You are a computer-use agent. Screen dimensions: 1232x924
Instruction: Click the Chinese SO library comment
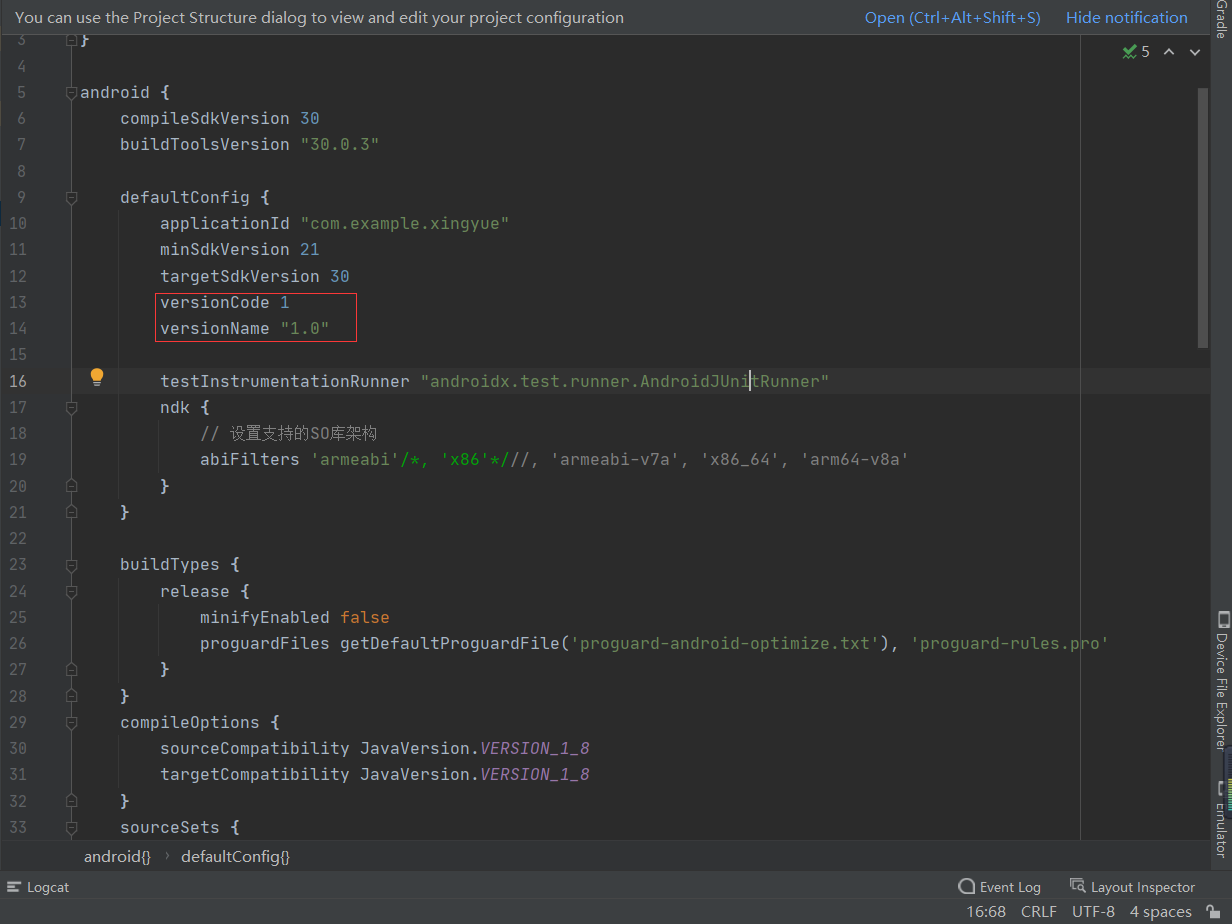tap(288, 433)
